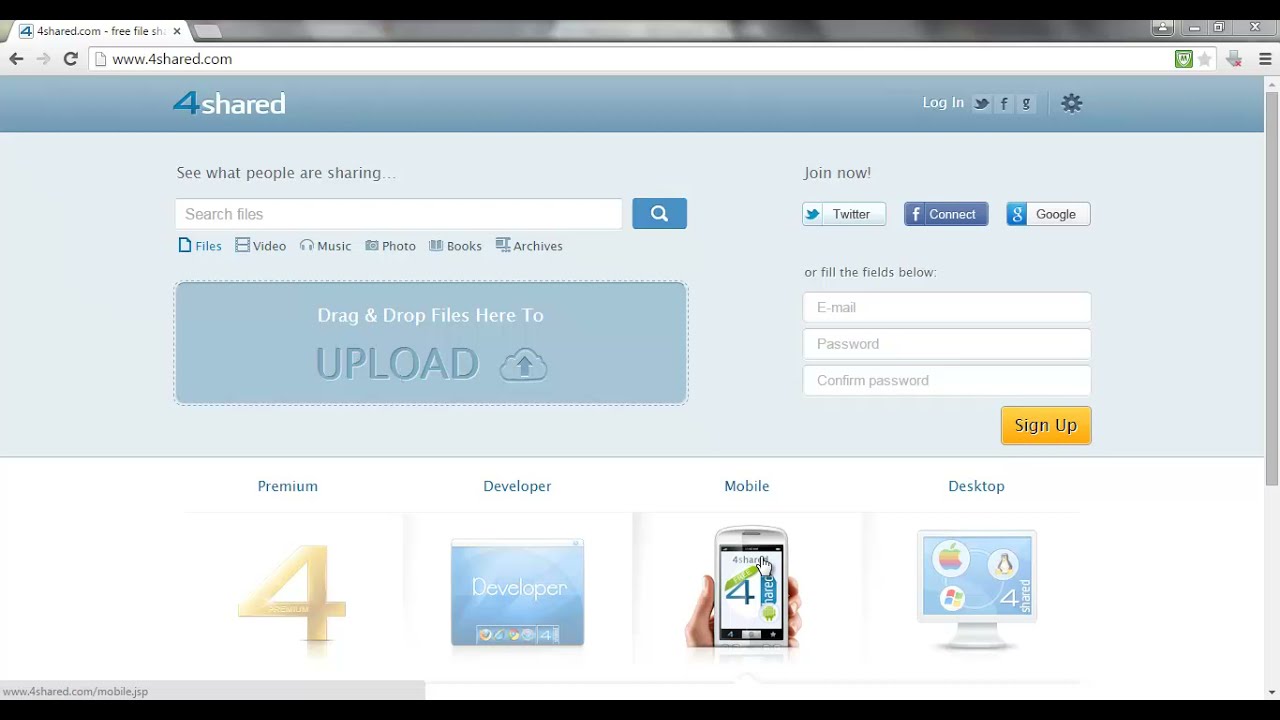
Task: Open the Desktop monitor image
Action: click(977, 590)
